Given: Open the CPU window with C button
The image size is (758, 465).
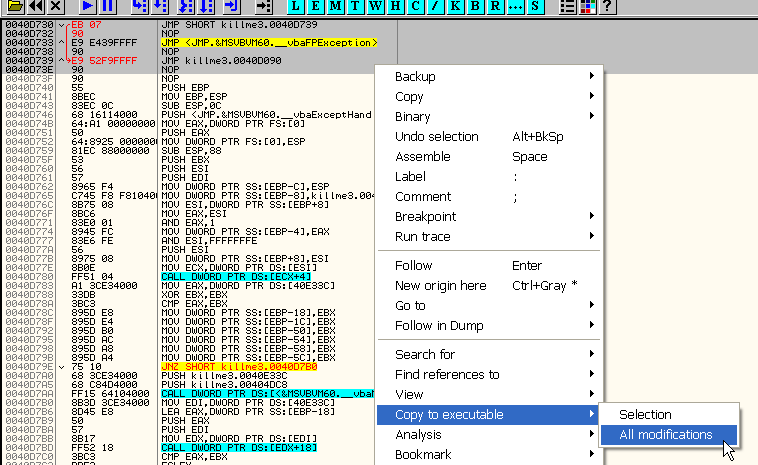Looking at the screenshot, I should (415, 7).
